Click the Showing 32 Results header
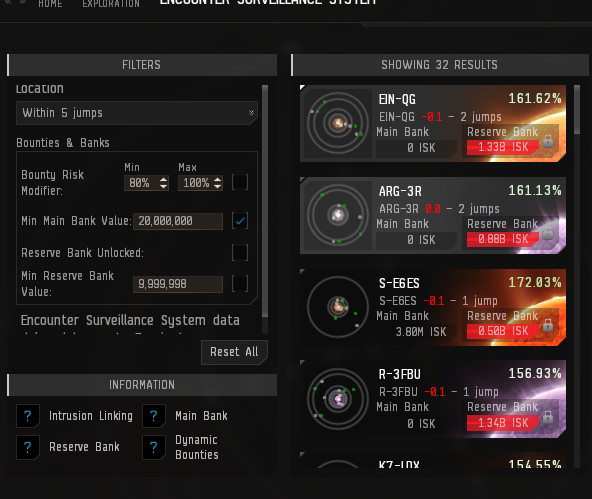 440,65
